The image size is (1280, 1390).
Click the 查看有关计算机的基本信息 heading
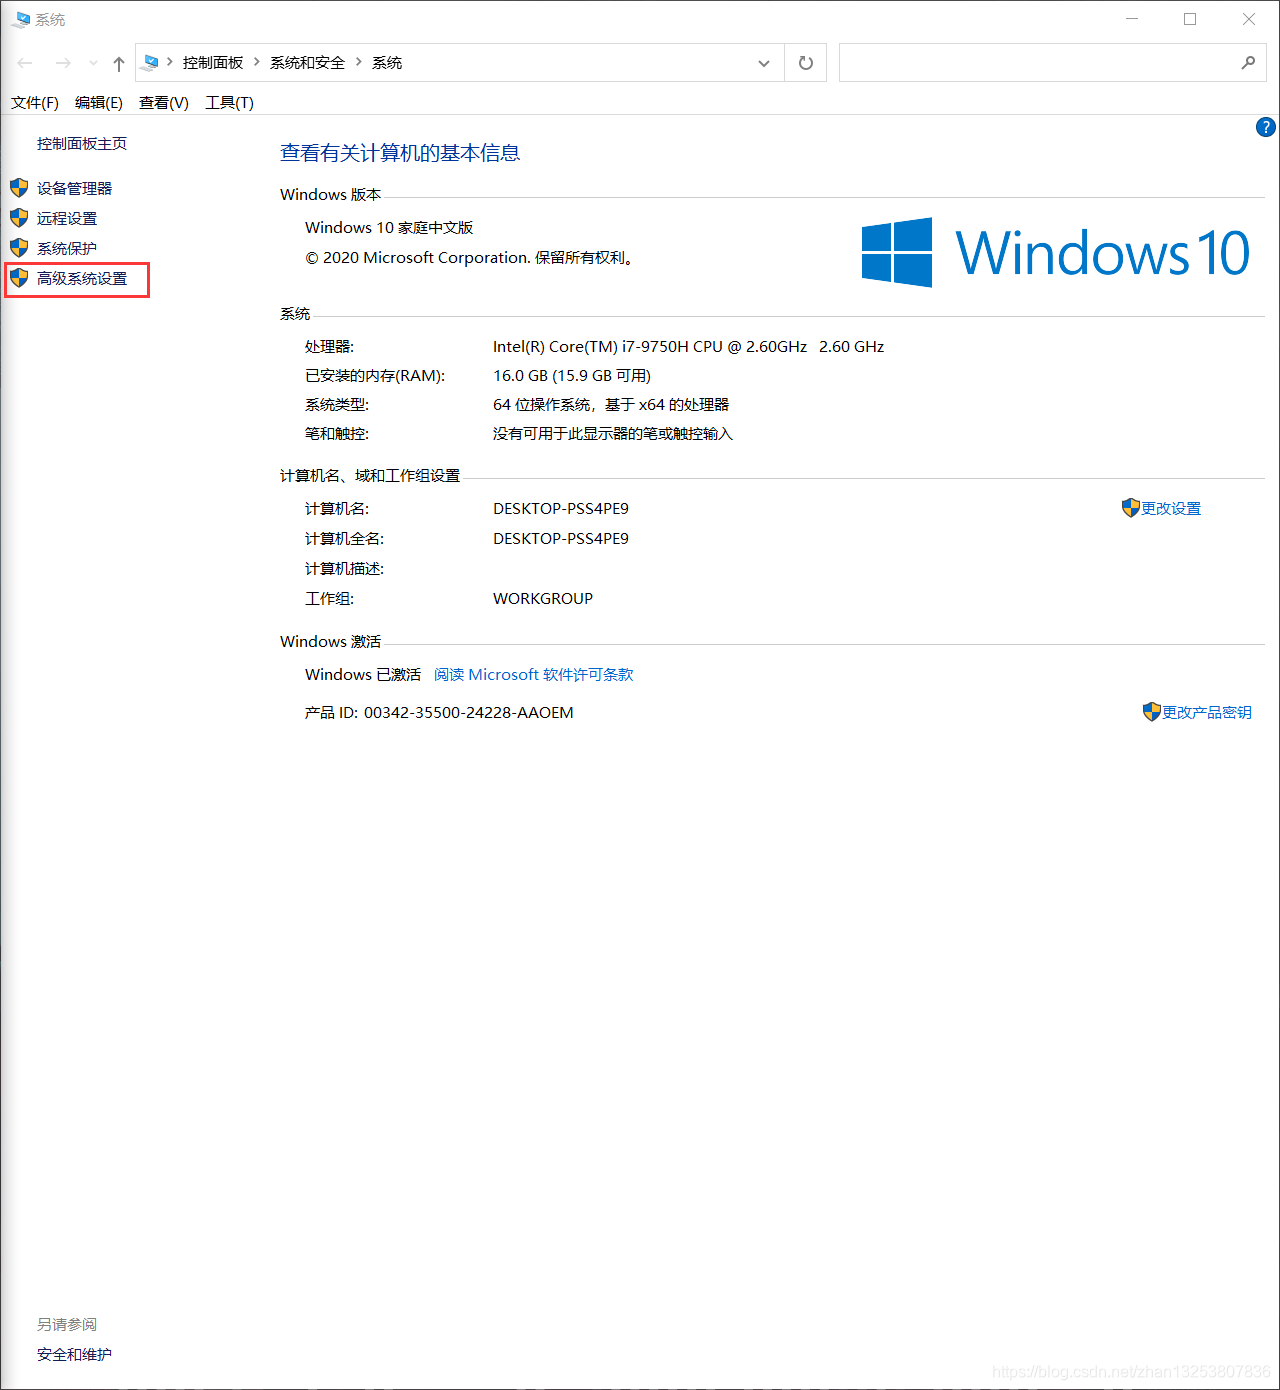pos(400,153)
